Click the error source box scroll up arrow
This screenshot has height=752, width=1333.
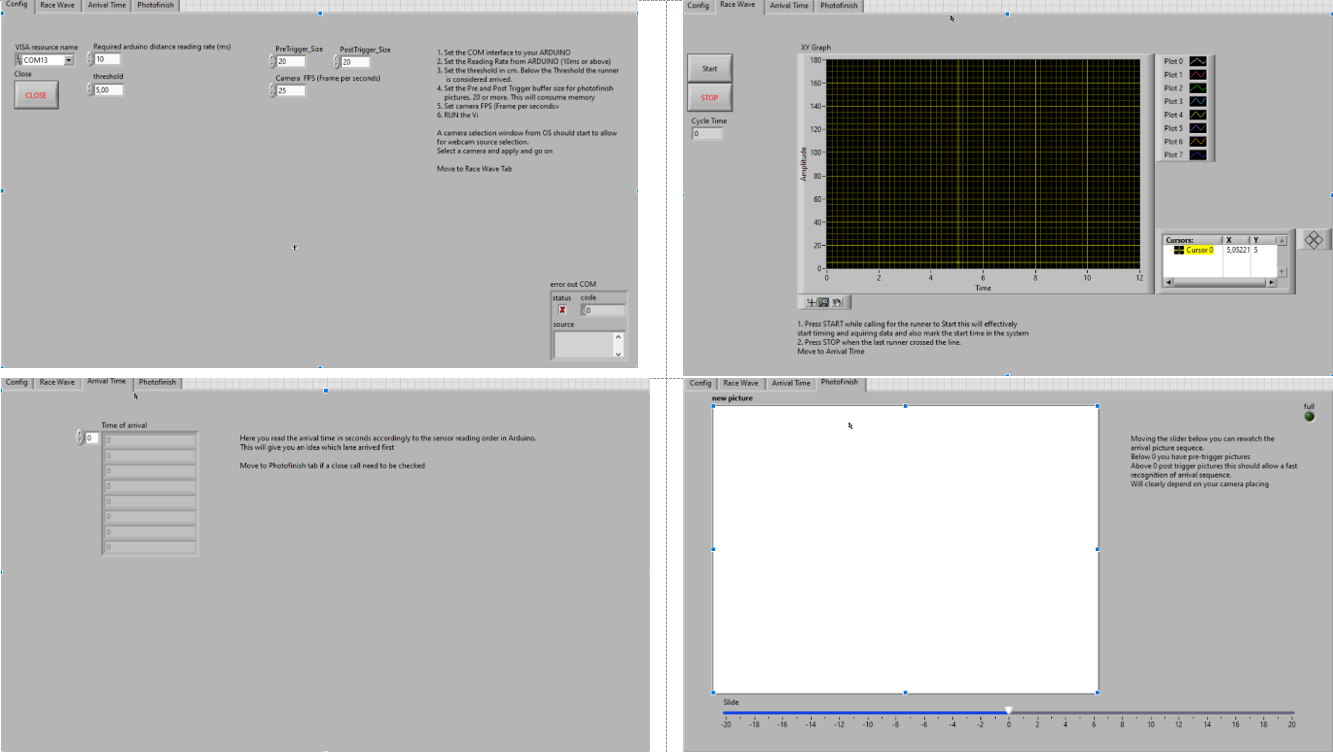(618, 337)
